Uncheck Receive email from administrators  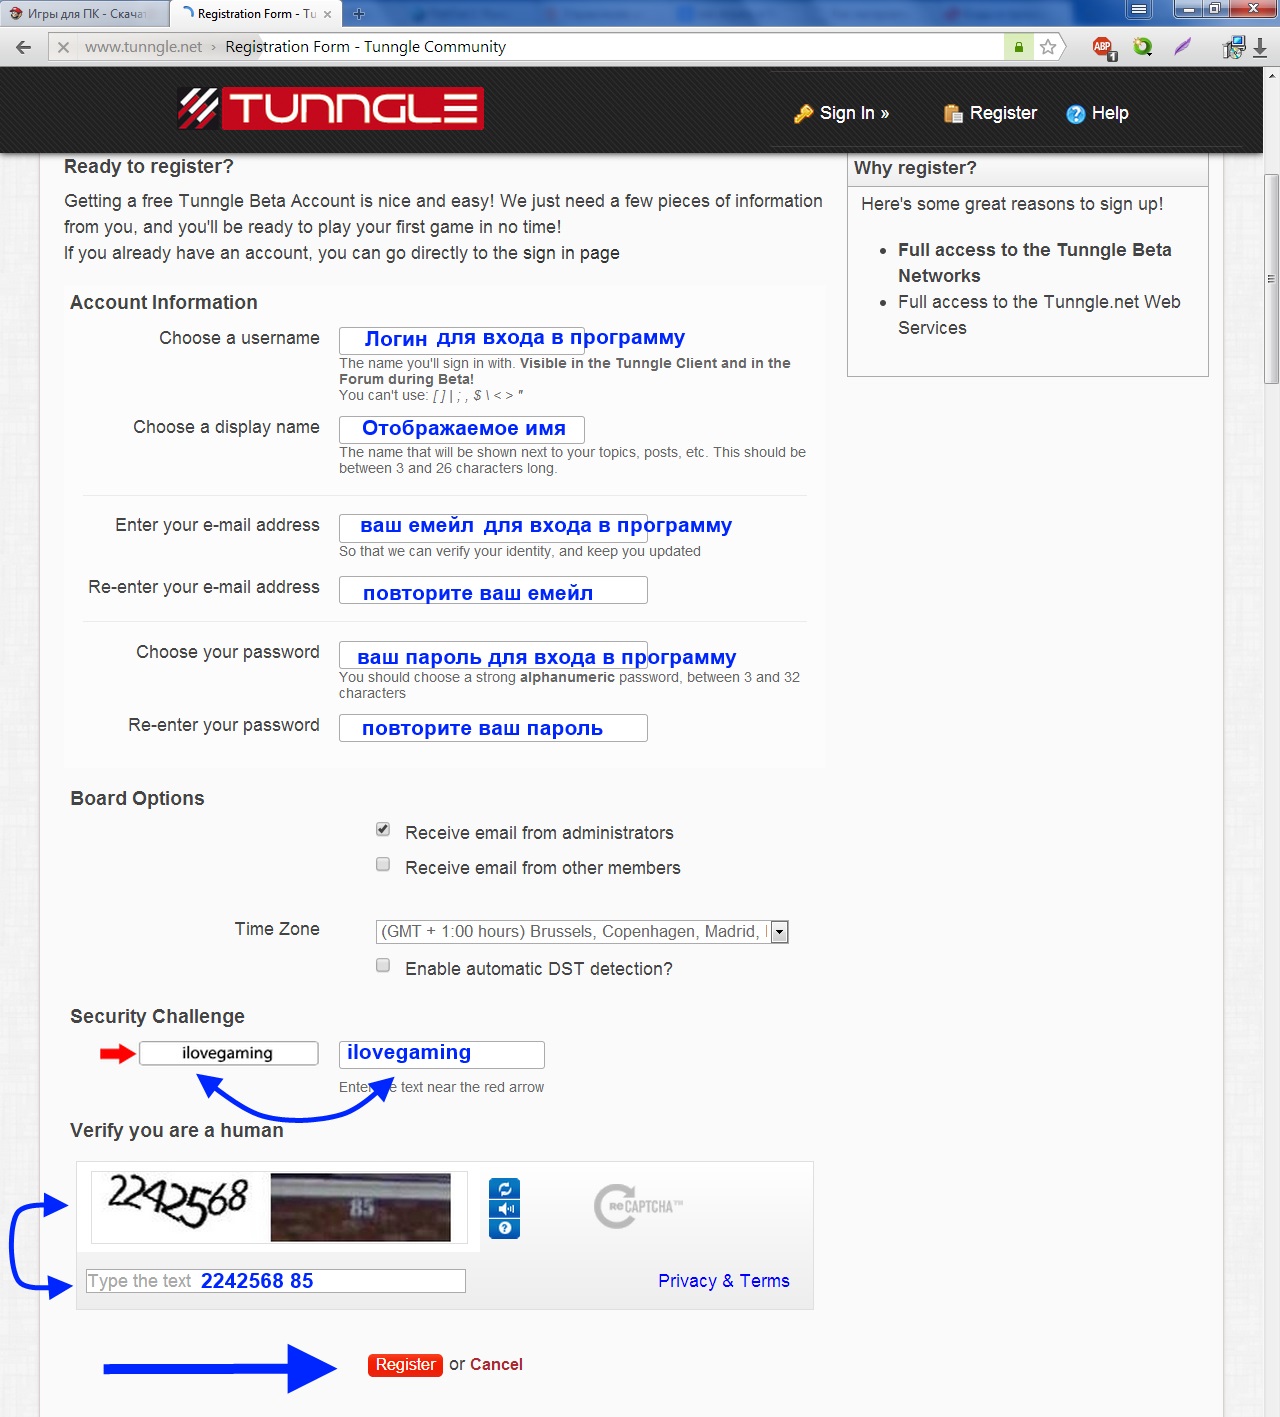[x=383, y=830]
